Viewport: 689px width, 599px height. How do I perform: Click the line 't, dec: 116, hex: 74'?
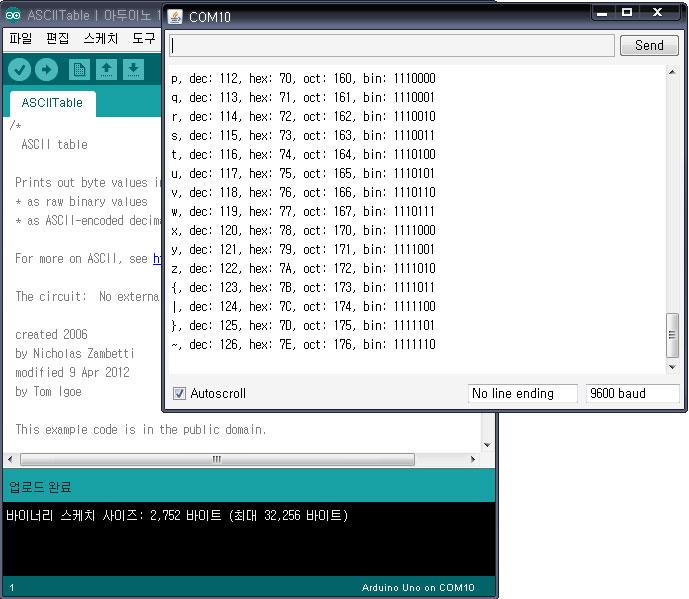coord(303,154)
